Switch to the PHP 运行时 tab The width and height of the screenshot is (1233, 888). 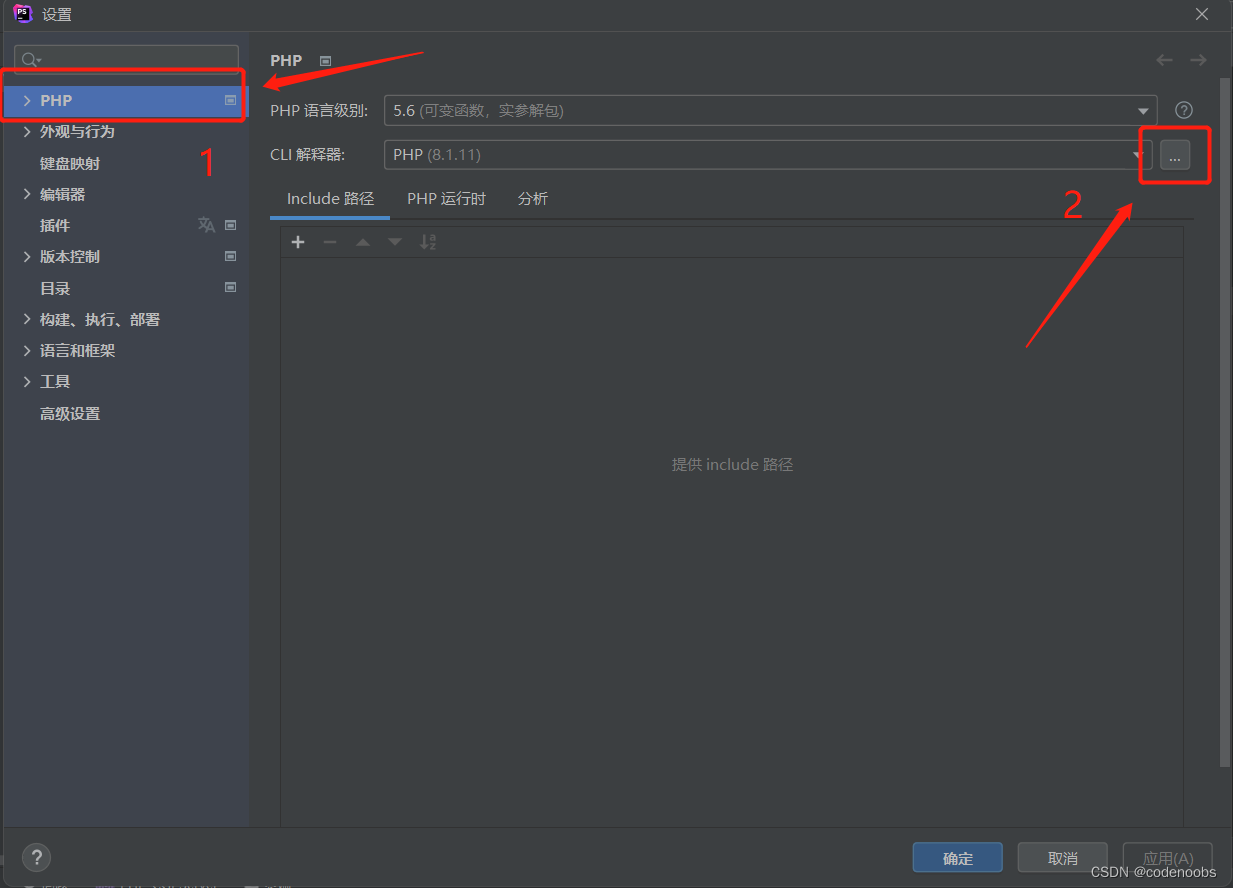[x=446, y=199]
